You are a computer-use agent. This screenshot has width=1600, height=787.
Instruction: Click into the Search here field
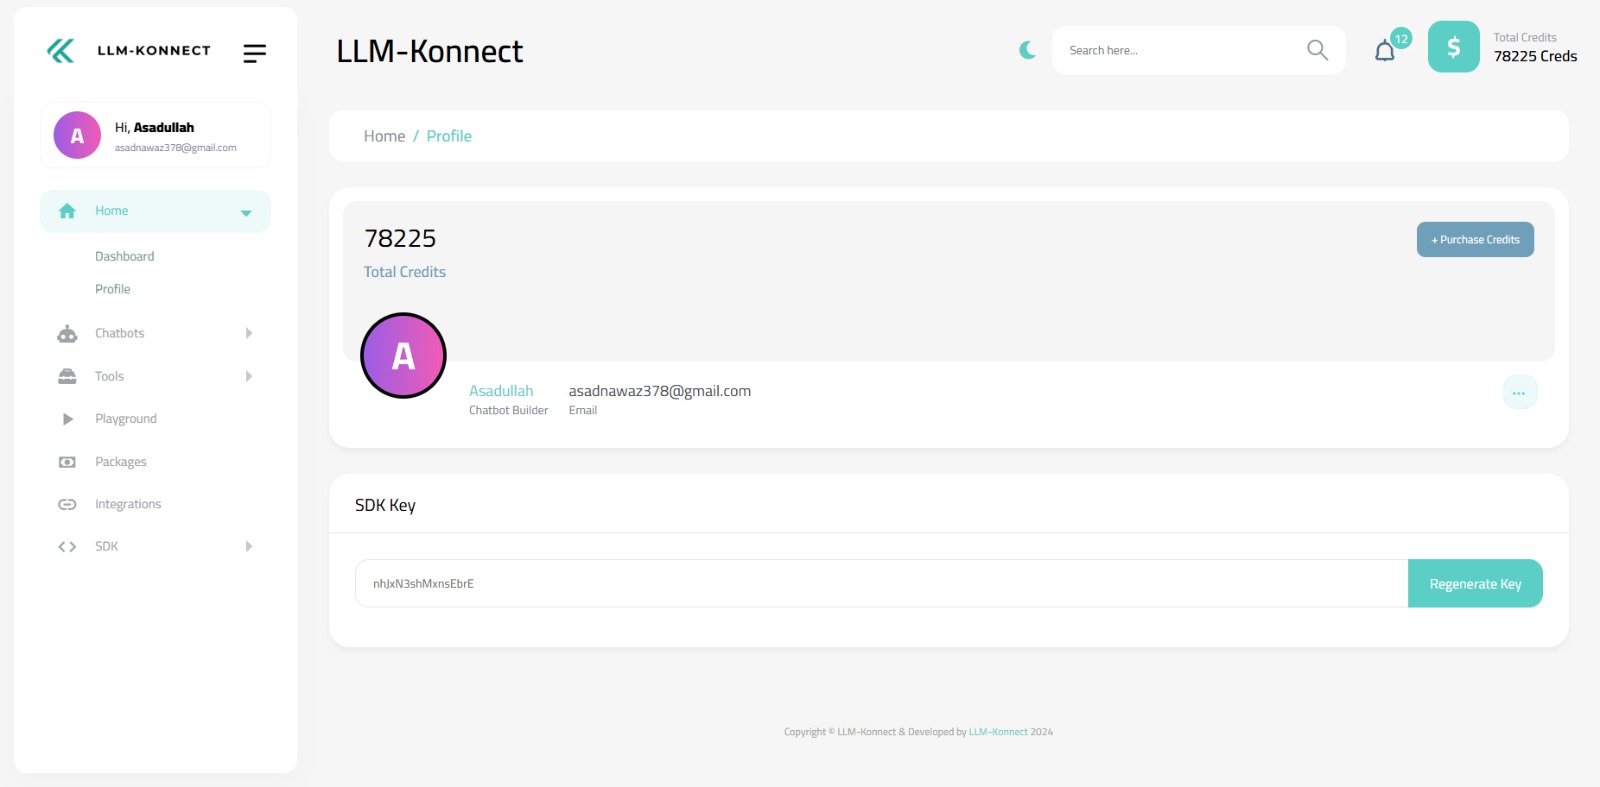tap(1180, 50)
